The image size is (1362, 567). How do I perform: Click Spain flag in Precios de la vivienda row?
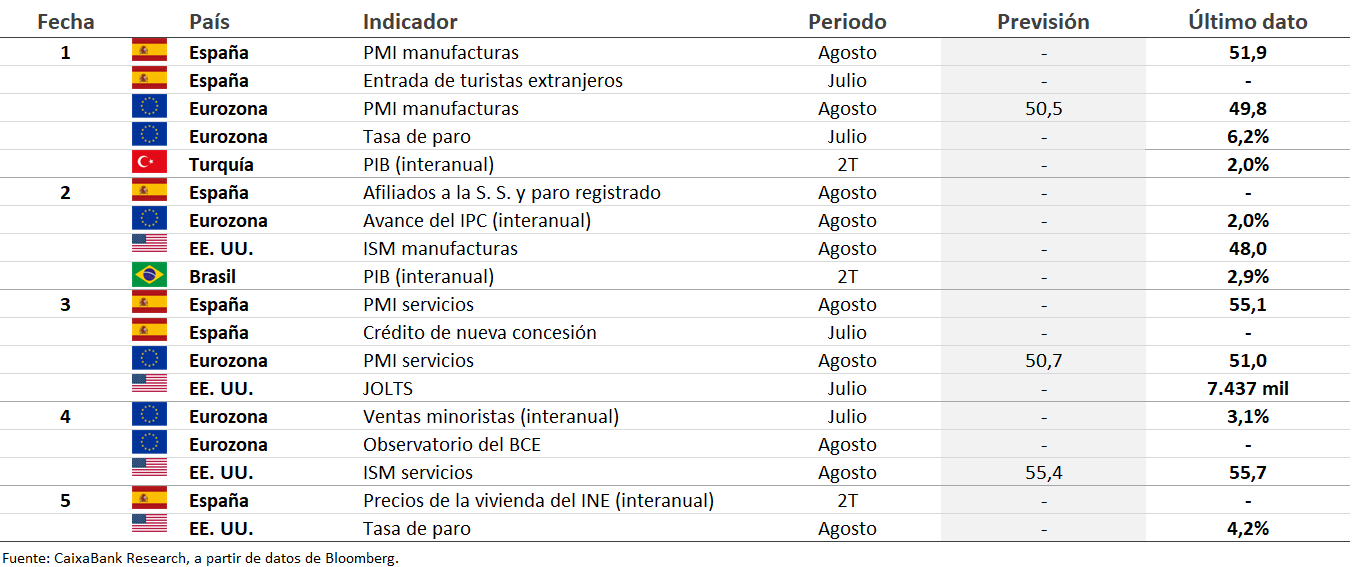[x=149, y=500]
